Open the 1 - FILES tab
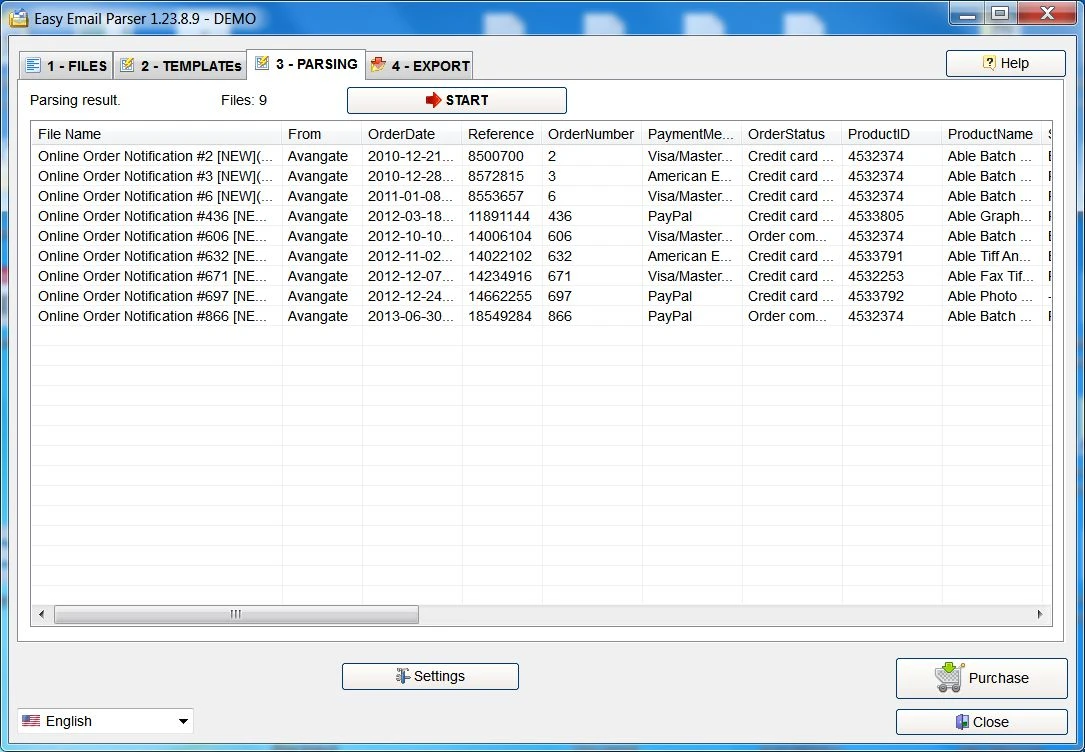 66,66
